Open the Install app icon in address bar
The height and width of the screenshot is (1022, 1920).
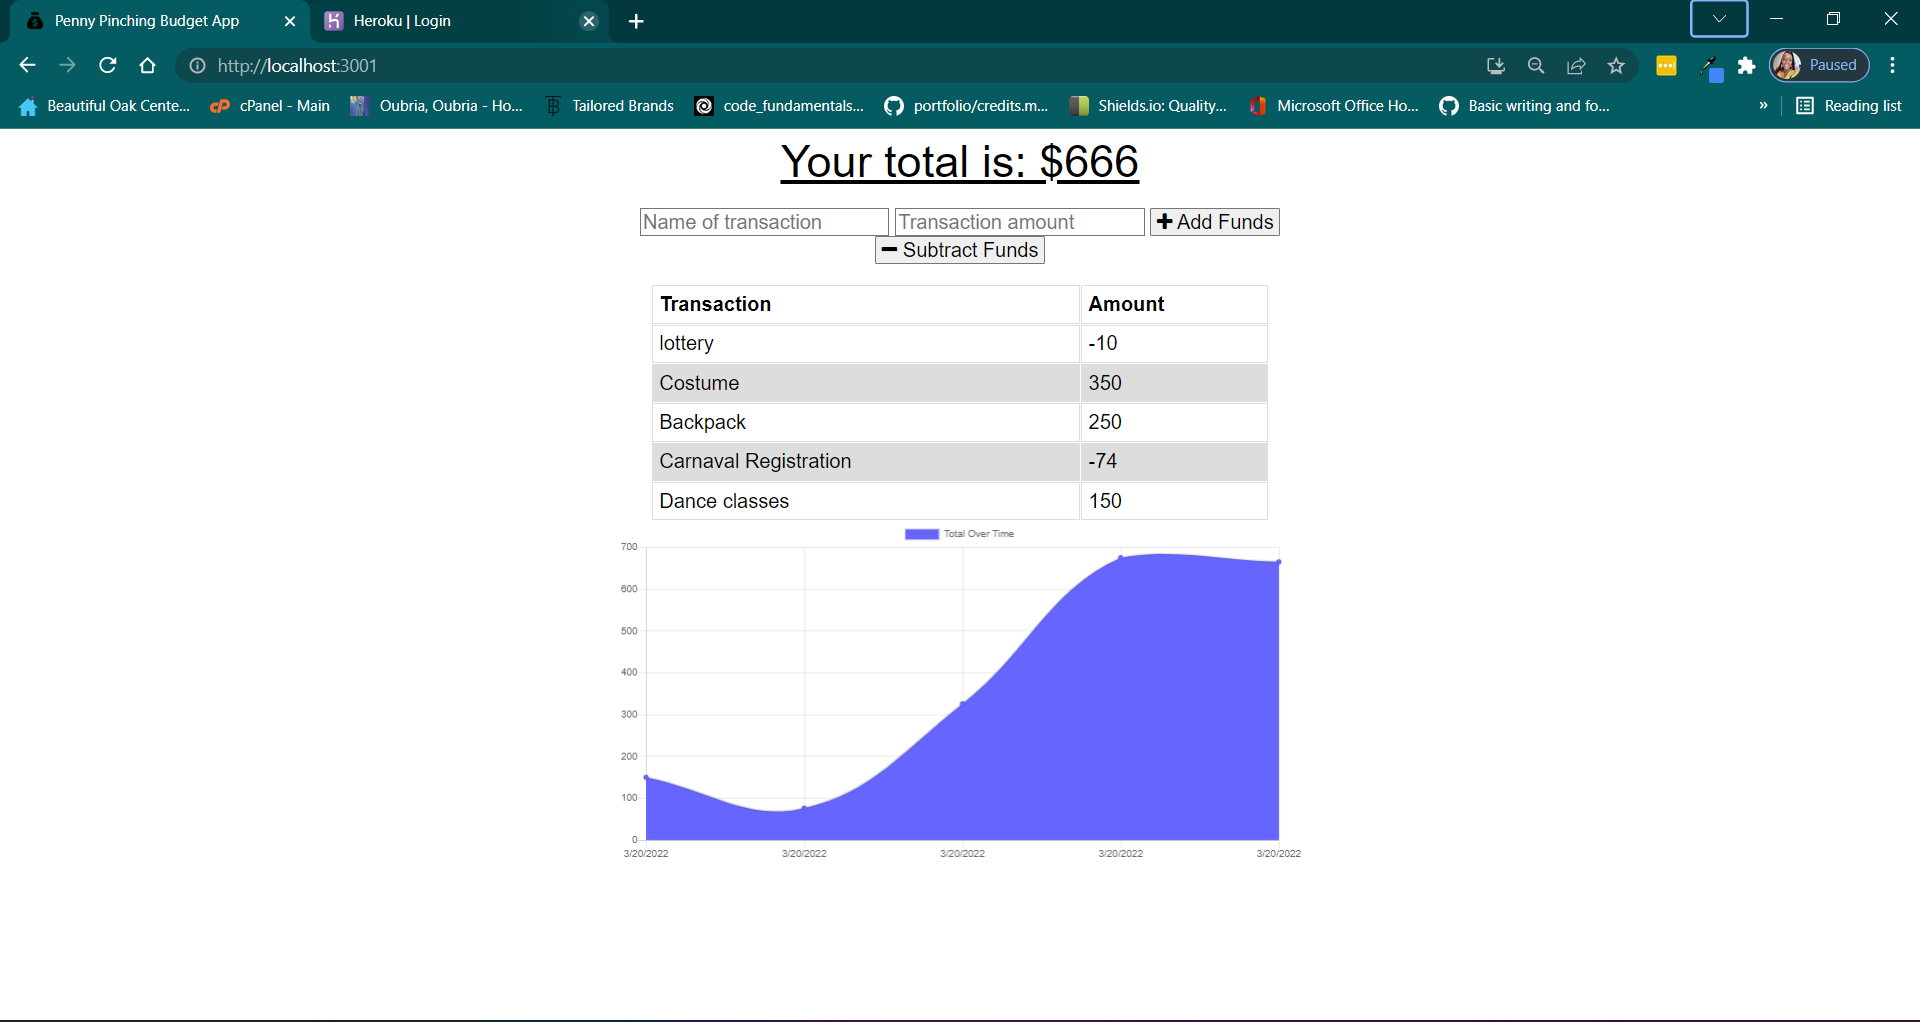click(1495, 65)
